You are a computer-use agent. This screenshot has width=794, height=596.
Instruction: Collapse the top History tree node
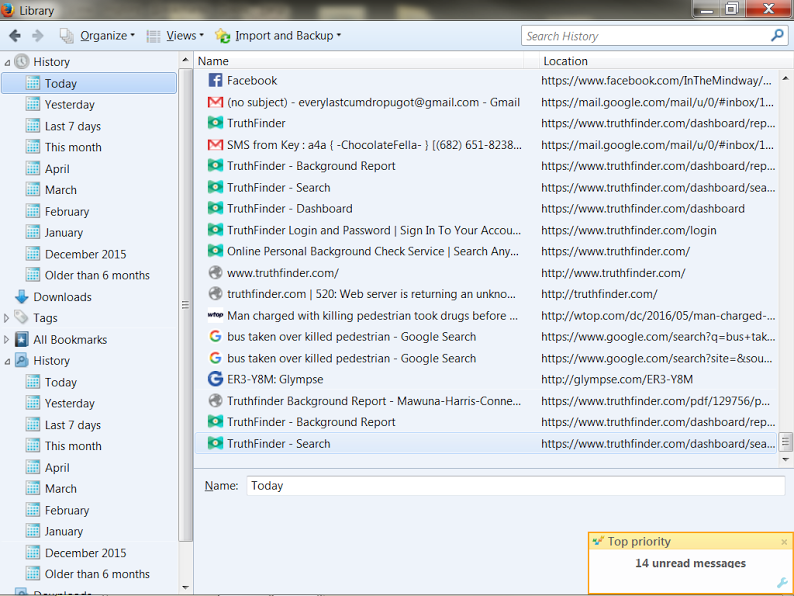7,63
